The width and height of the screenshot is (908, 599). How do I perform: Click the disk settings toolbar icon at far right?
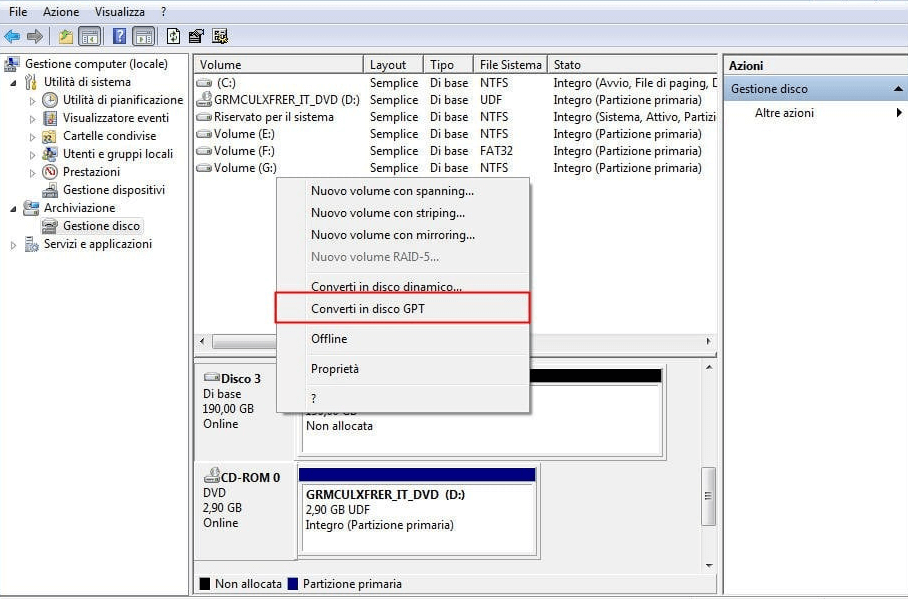coord(220,36)
